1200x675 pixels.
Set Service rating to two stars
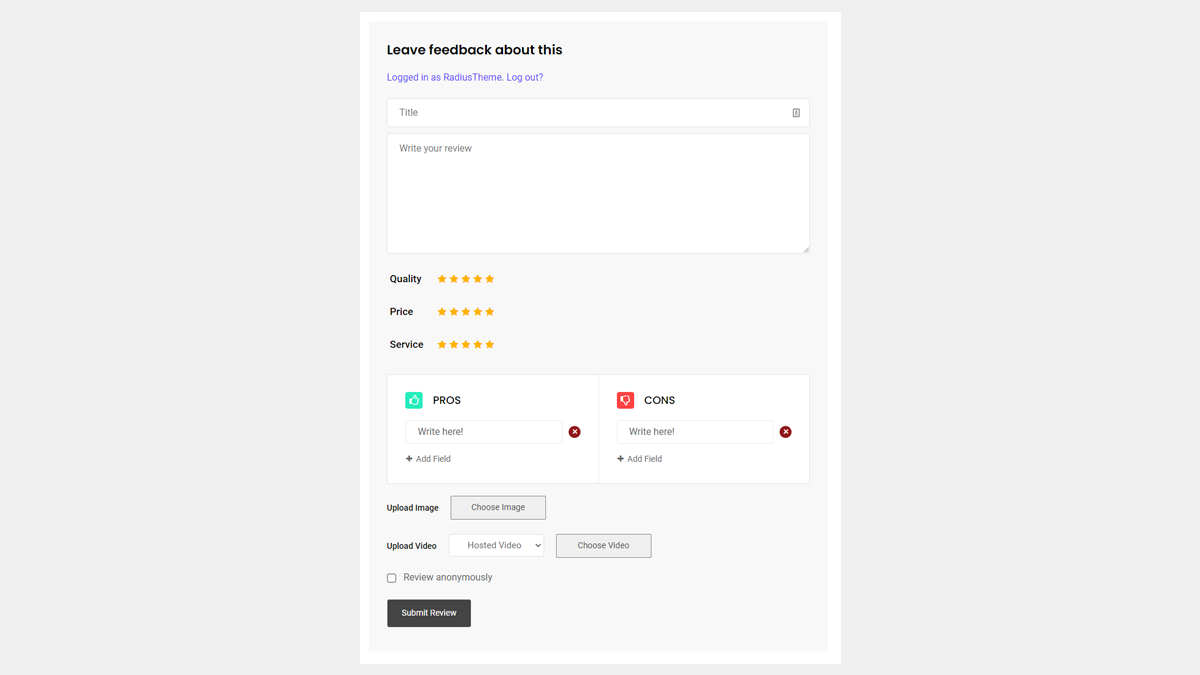(454, 345)
